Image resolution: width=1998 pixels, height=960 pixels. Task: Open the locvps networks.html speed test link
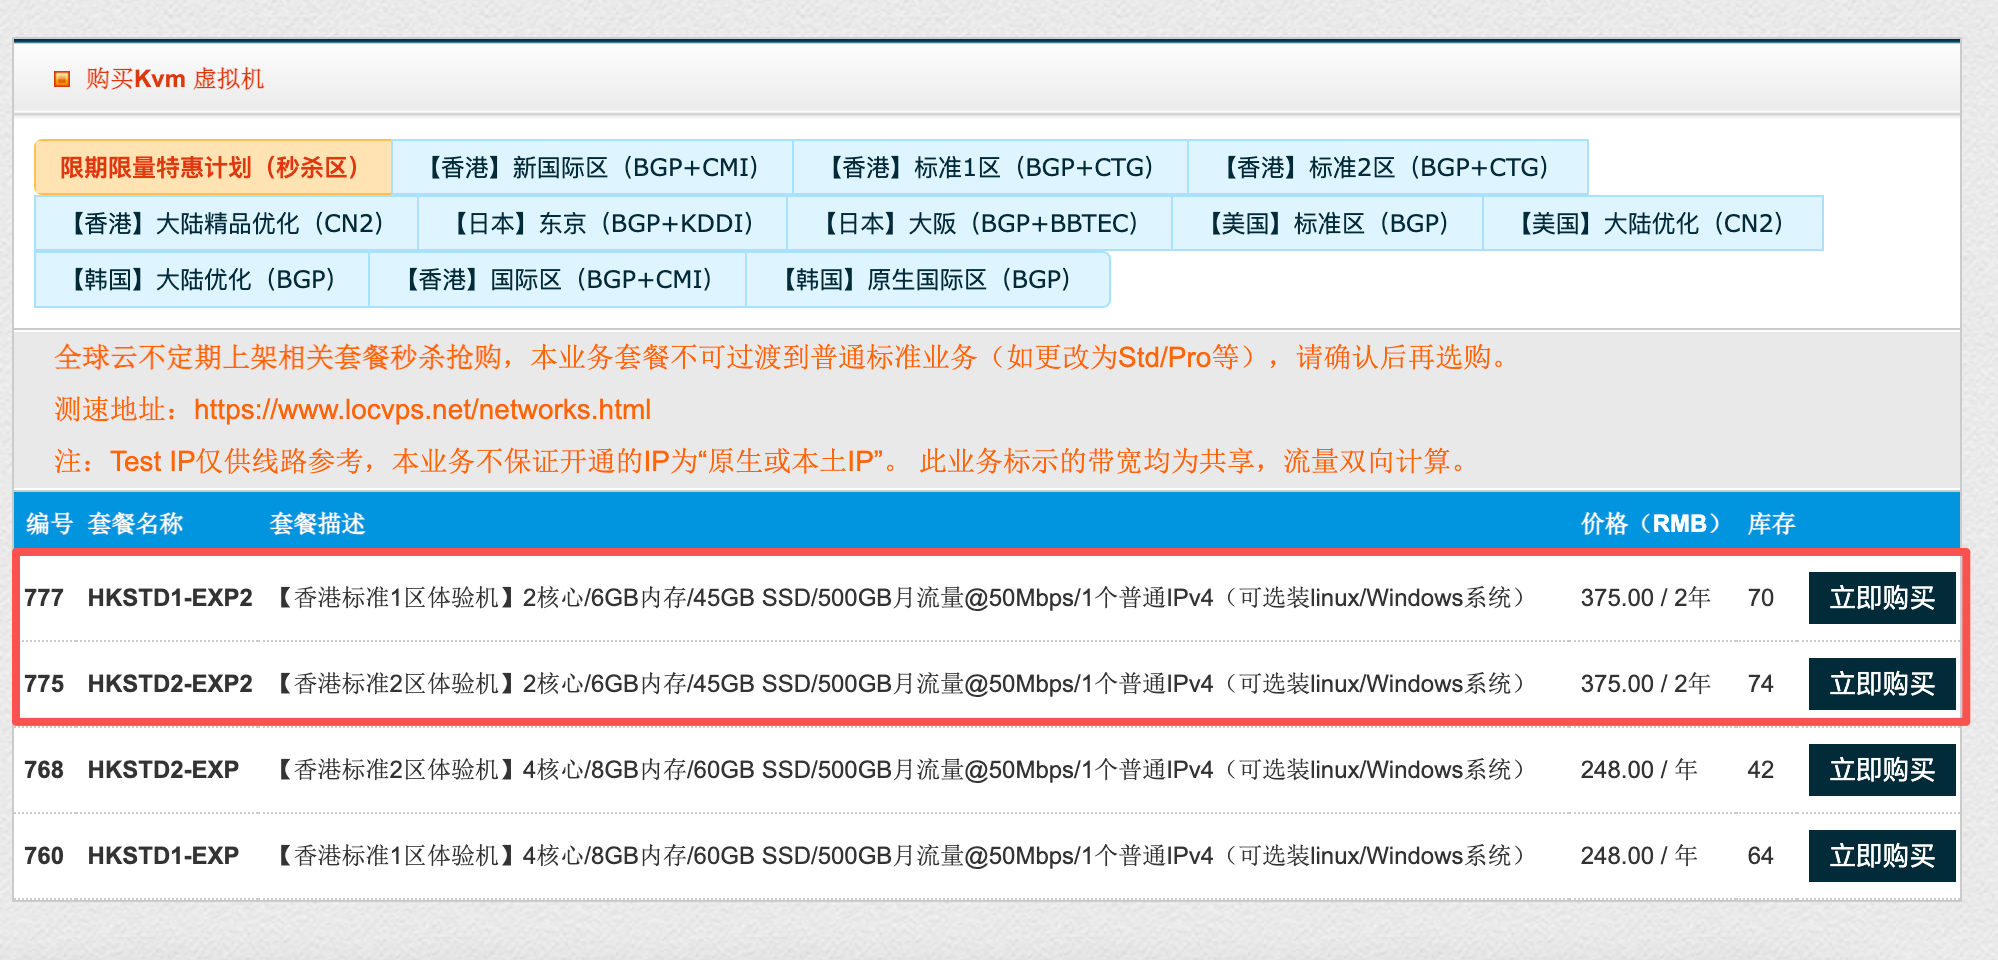[422, 410]
